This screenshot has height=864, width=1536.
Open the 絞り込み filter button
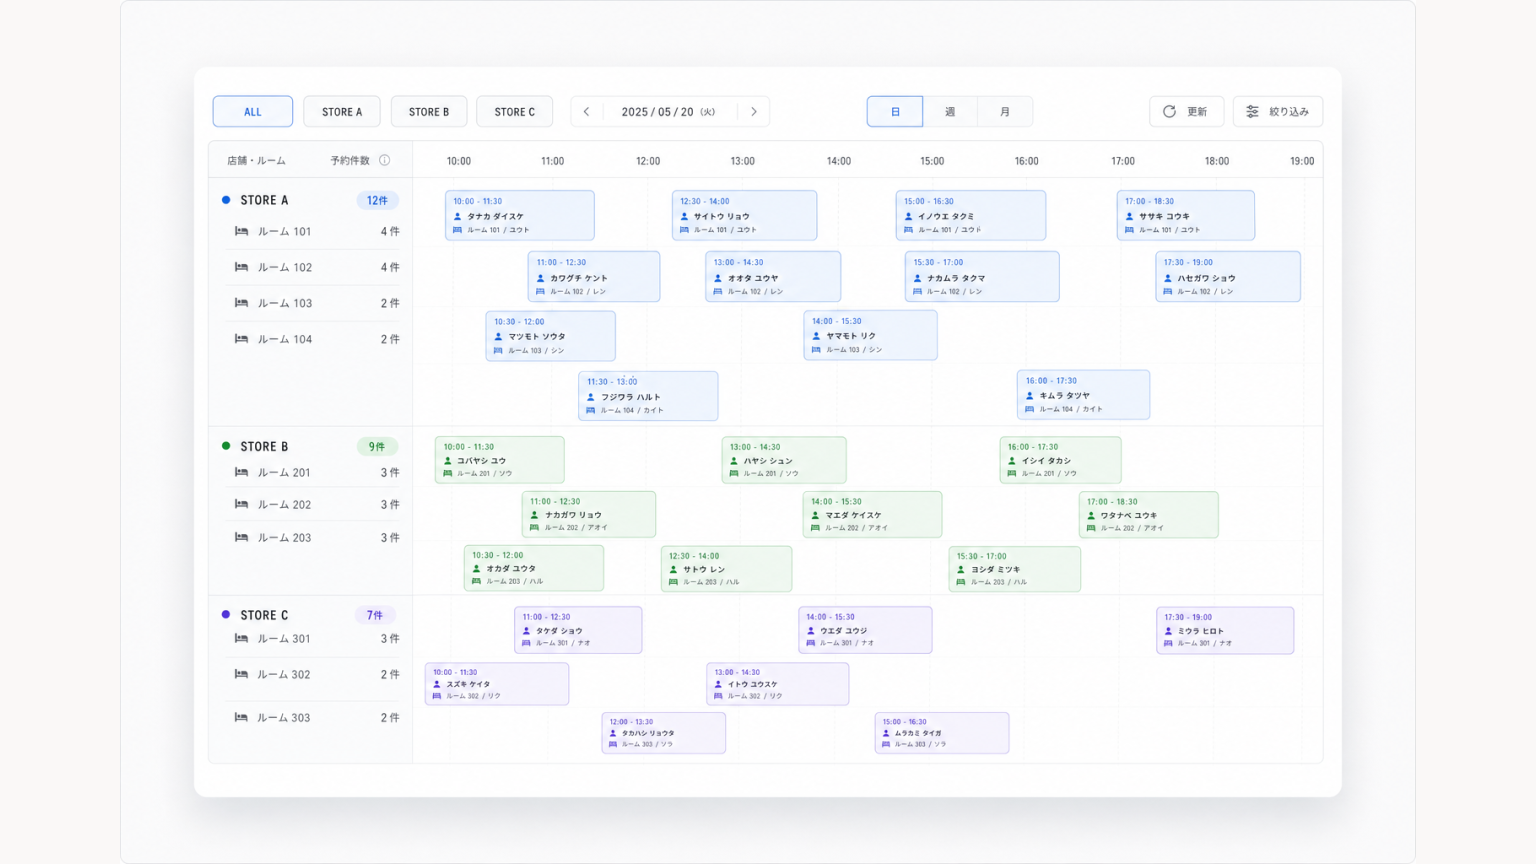pos(1278,112)
